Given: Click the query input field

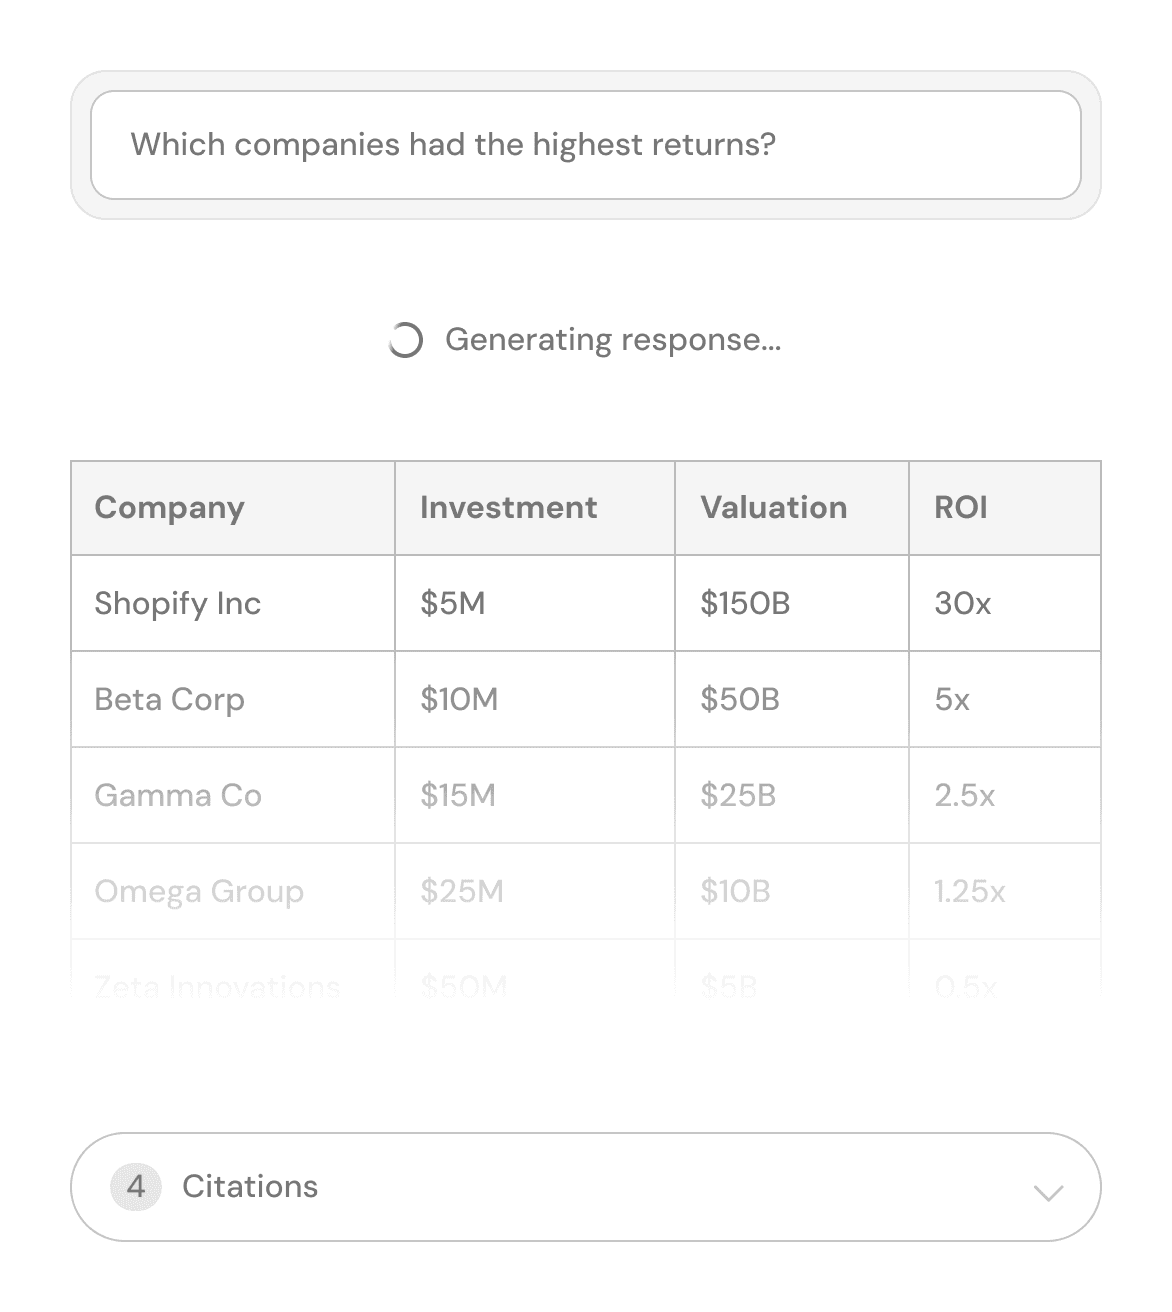Looking at the screenshot, I should tap(586, 145).
